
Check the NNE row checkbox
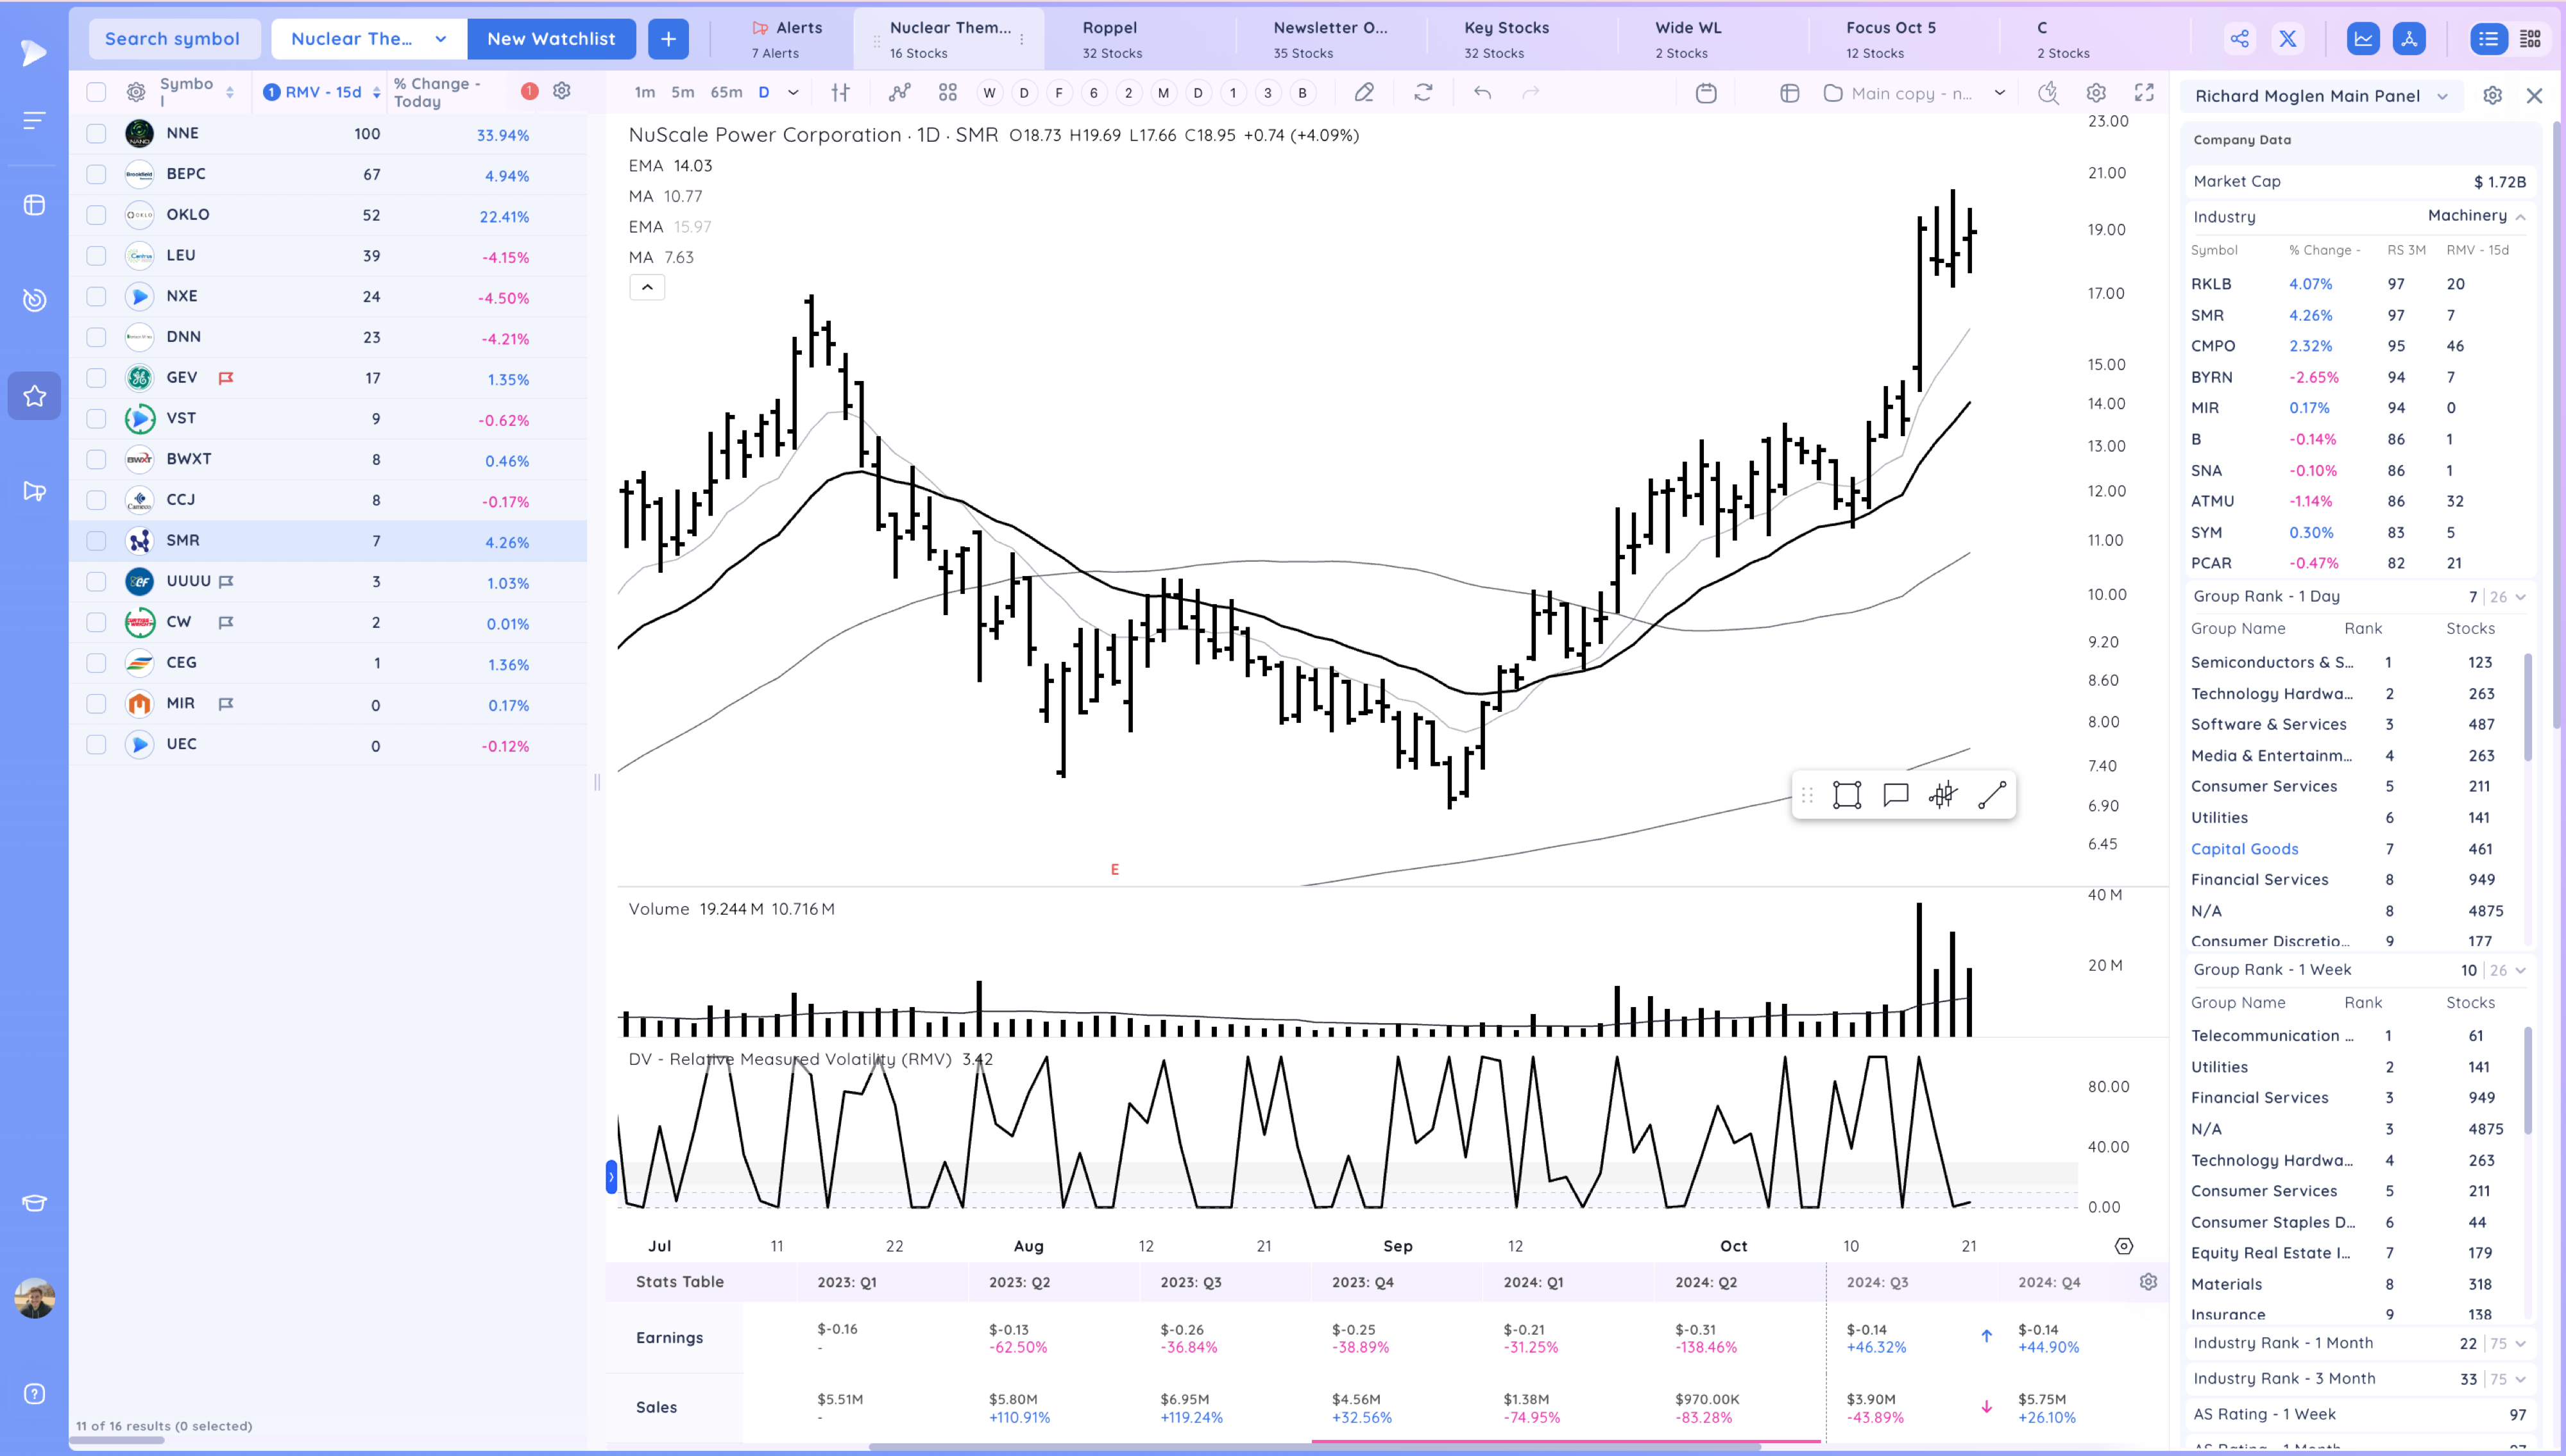tap(96, 134)
